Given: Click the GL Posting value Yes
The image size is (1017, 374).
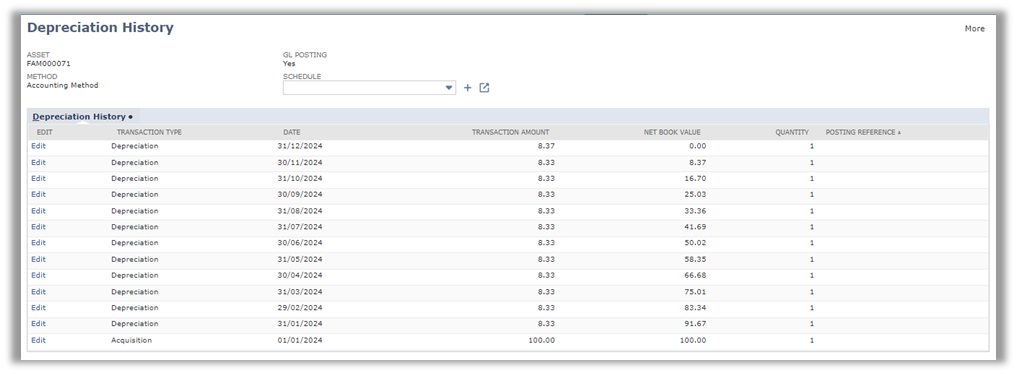Looking at the screenshot, I should [x=289, y=64].
